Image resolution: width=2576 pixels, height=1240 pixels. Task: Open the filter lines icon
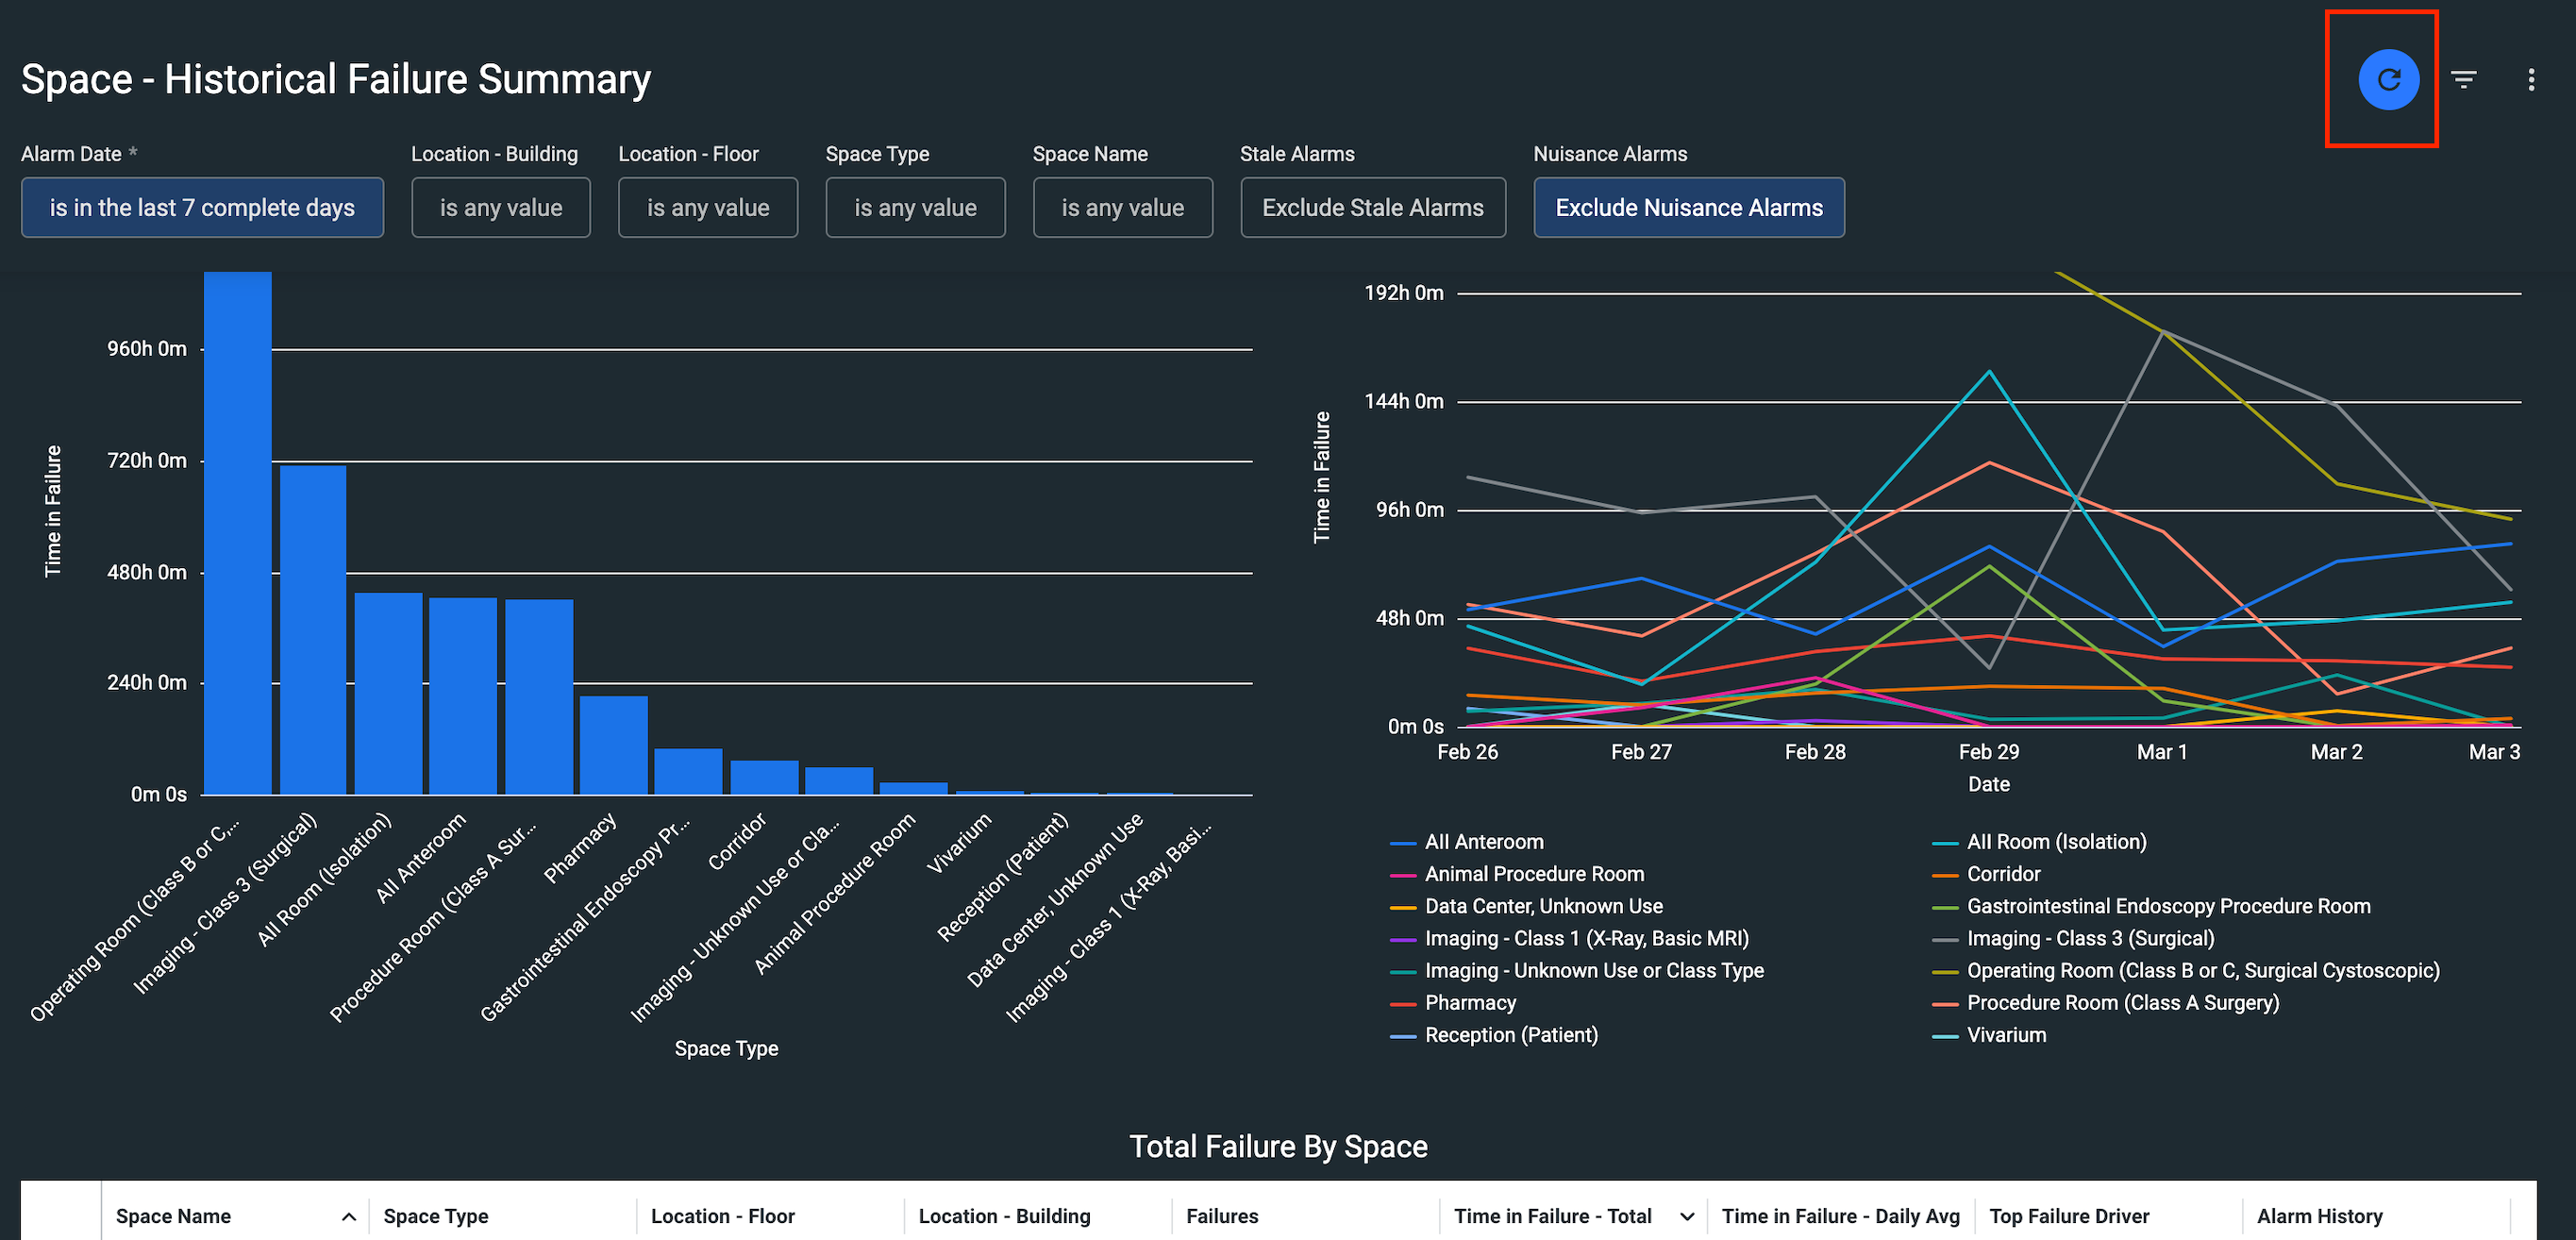2464,79
